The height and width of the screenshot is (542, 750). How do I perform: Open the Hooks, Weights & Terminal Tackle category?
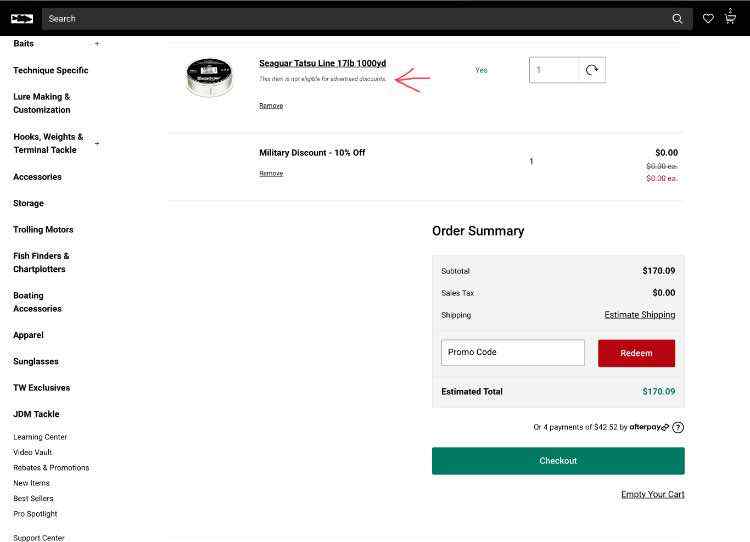pos(48,143)
